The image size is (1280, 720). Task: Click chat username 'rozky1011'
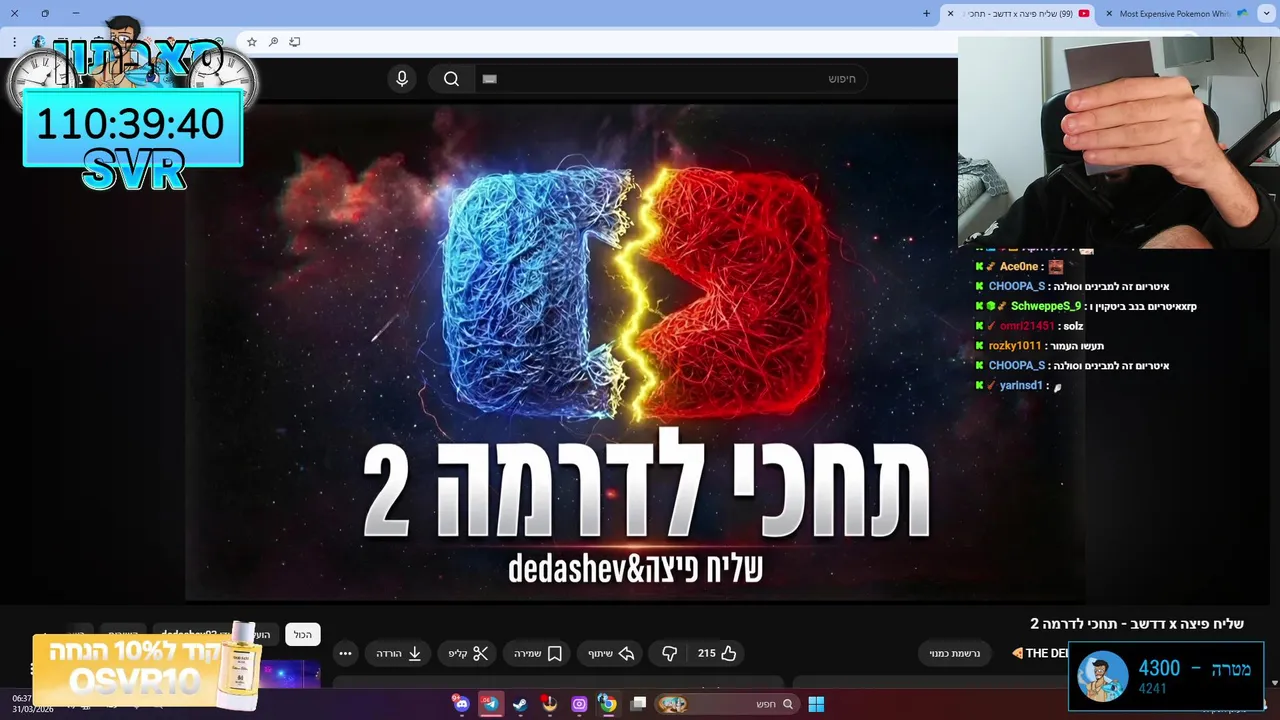tap(1015, 346)
